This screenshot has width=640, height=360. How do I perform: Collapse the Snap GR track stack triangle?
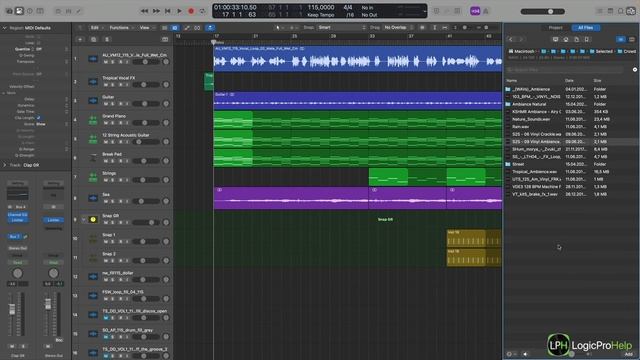click(x=84, y=220)
